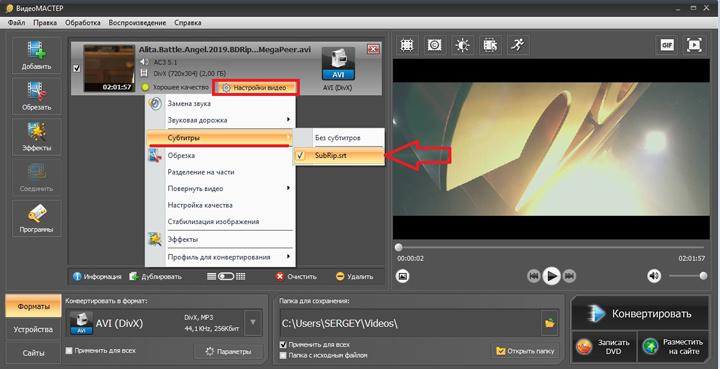Image resolution: width=720 pixels, height=369 pixels.
Task: Open brightness adjustment sun icon
Action: [462, 45]
